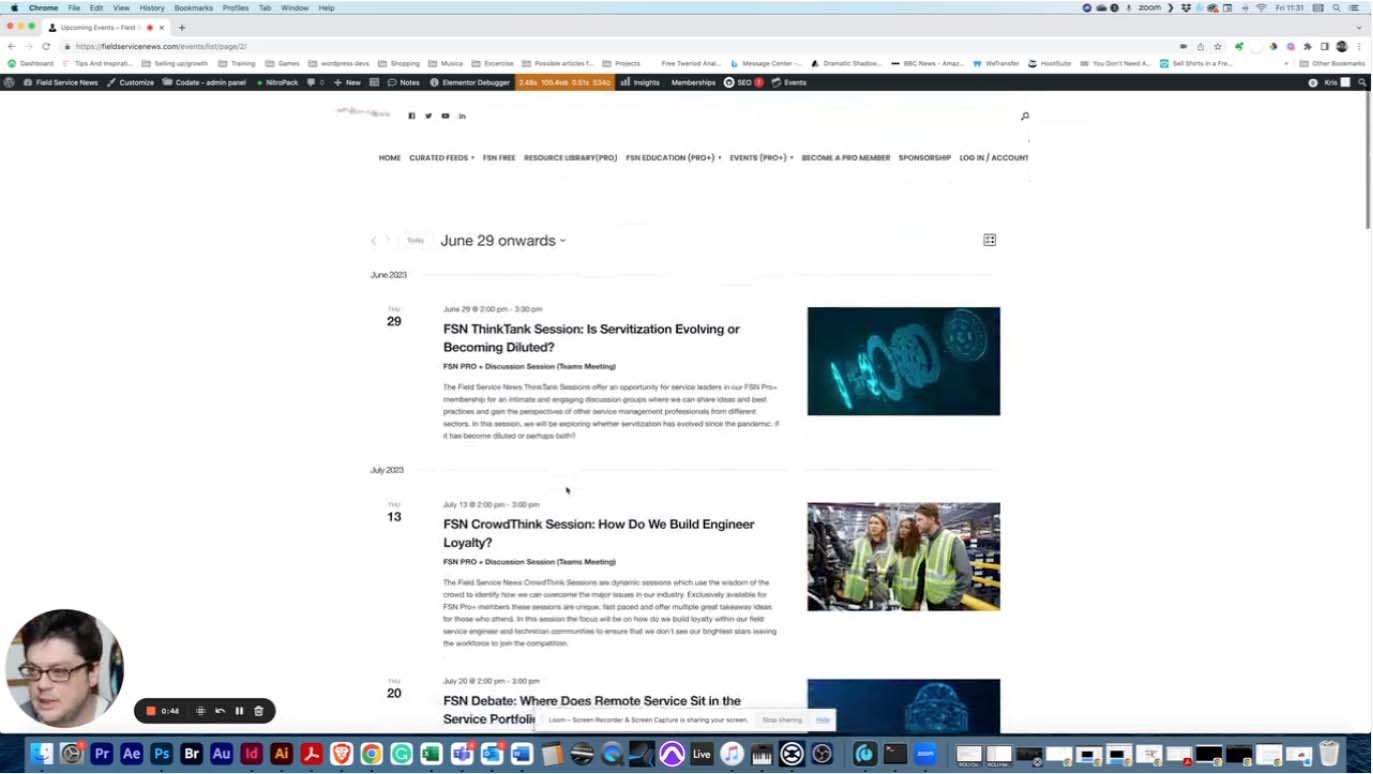
Task: Open the LinkedIn social icon
Action: pos(462,116)
